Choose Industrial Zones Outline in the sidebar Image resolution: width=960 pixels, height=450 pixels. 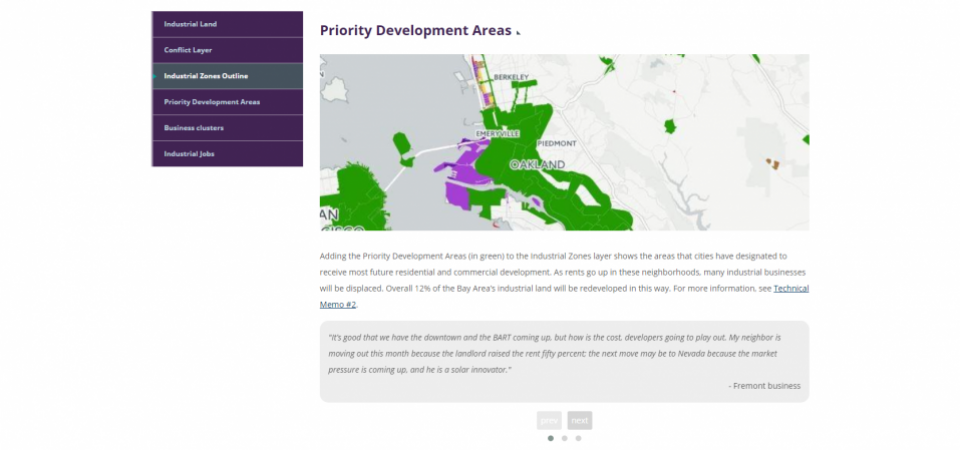(x=206, y=76)
